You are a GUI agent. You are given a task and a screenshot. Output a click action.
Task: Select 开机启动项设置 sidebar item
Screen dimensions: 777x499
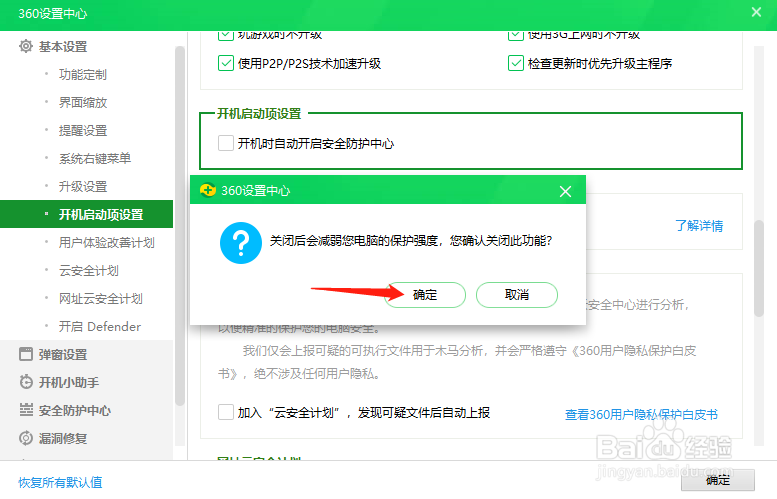click(x=86, y=214)
